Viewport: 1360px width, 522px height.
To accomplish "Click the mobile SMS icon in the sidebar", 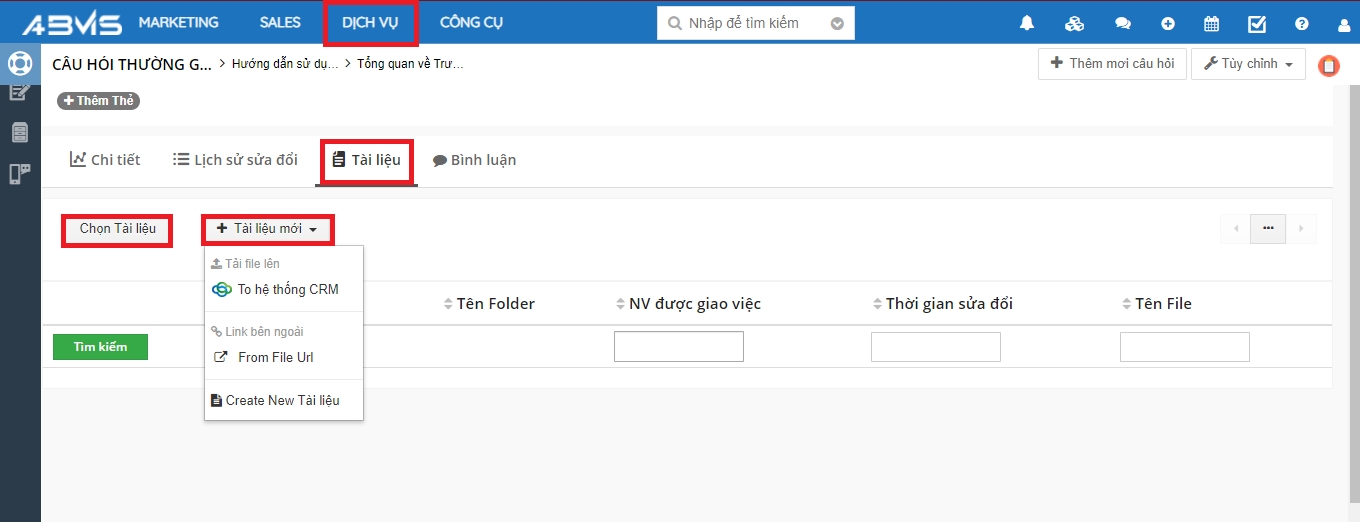I will [x=19, y=174].
